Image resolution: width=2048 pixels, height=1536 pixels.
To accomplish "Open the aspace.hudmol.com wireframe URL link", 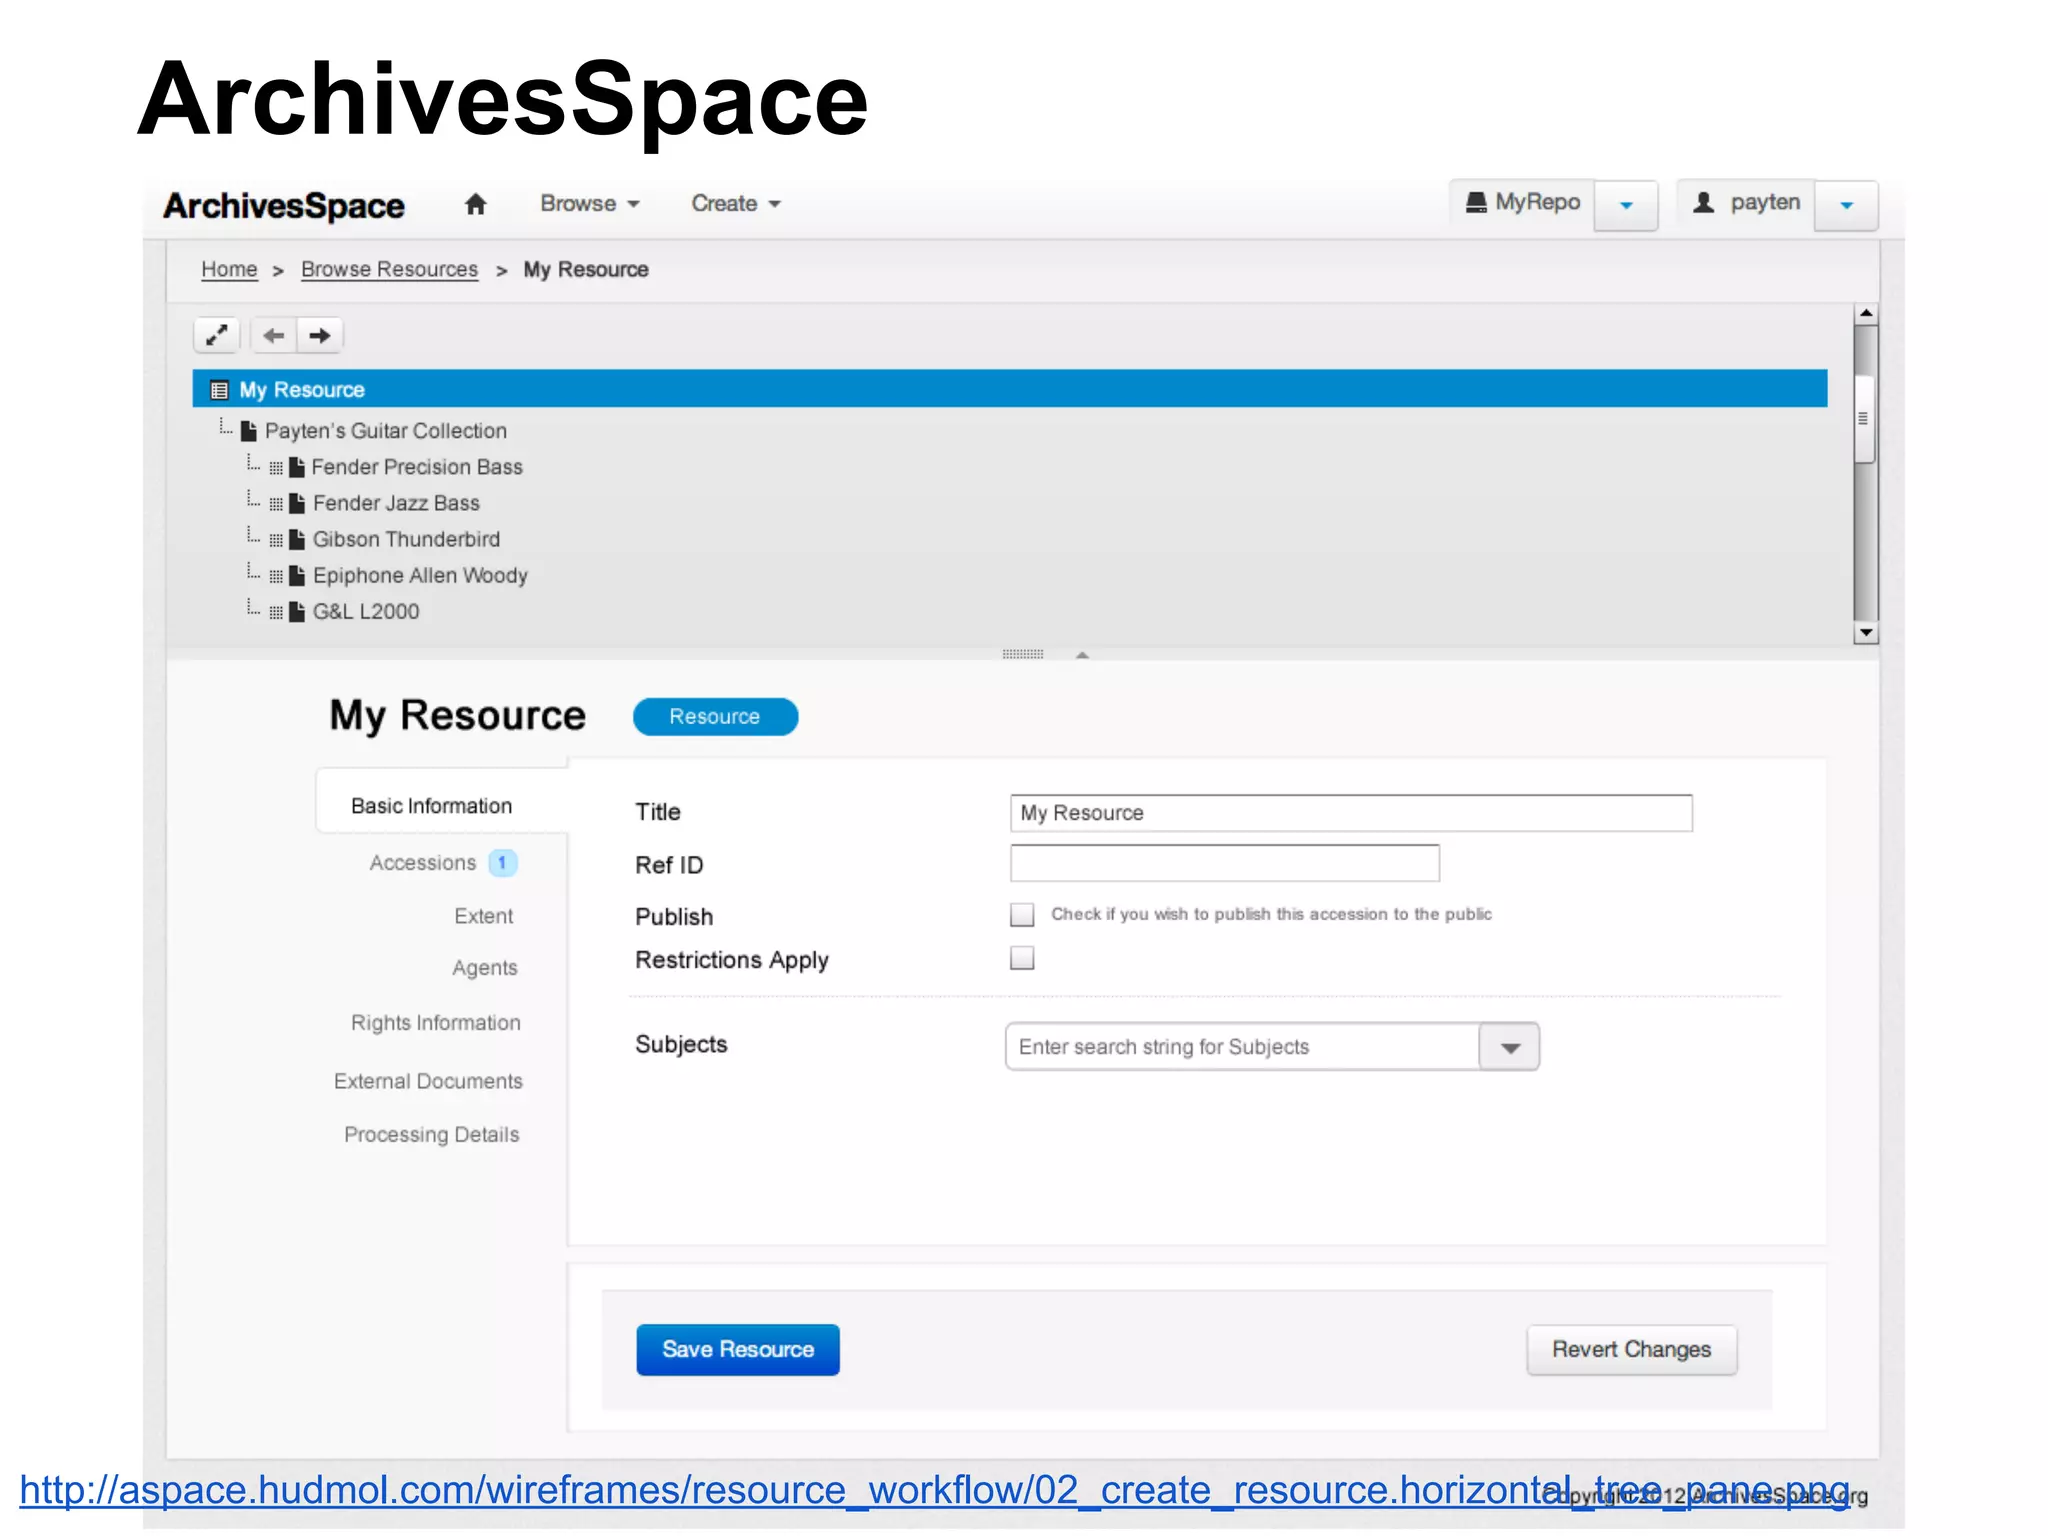I will (x=934, y=1491).
